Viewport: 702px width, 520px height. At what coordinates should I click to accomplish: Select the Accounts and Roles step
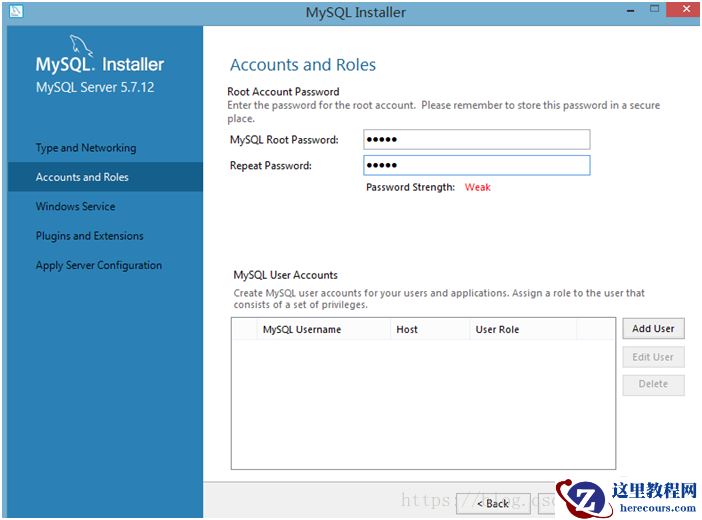click(x=105, y=177)
